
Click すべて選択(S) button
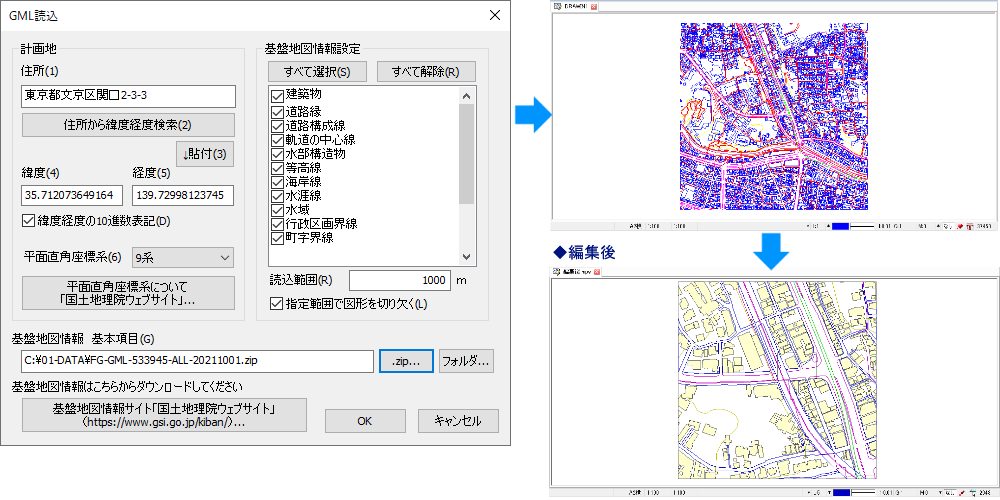click(317, 71)
